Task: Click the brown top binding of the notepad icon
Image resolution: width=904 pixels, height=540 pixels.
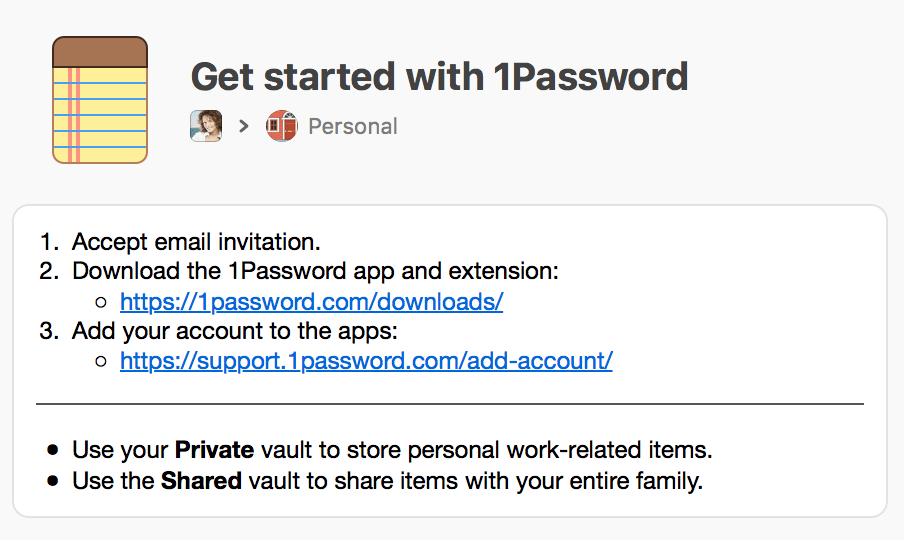Action: coord(100,52)
